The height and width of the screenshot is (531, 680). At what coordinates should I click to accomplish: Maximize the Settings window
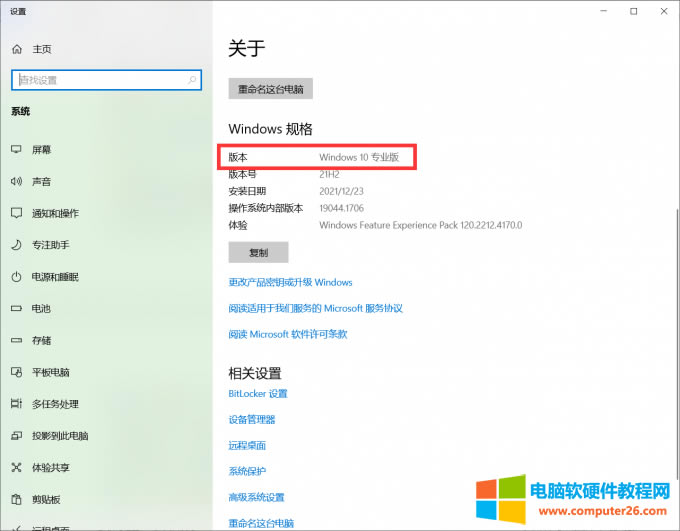click(x=634, y=11)
